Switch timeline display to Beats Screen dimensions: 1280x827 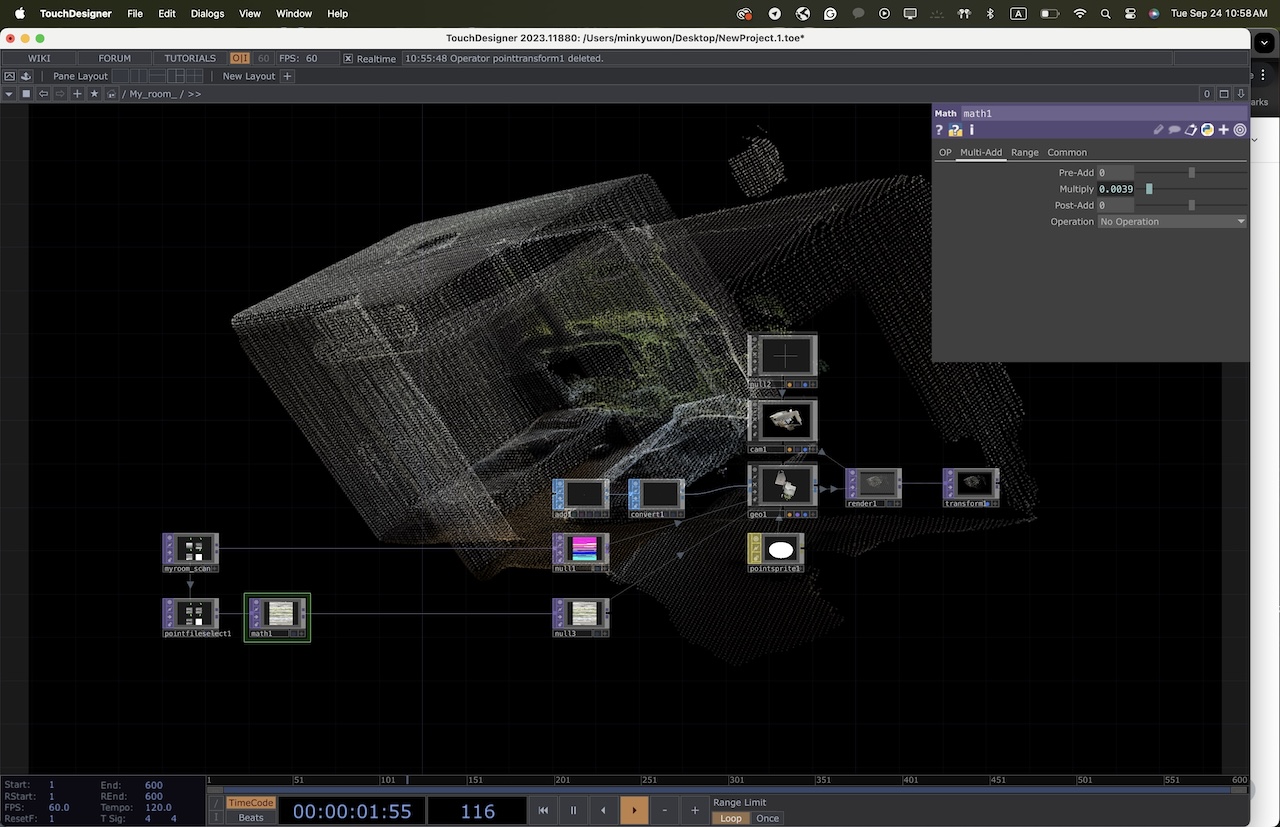point(251,818)
